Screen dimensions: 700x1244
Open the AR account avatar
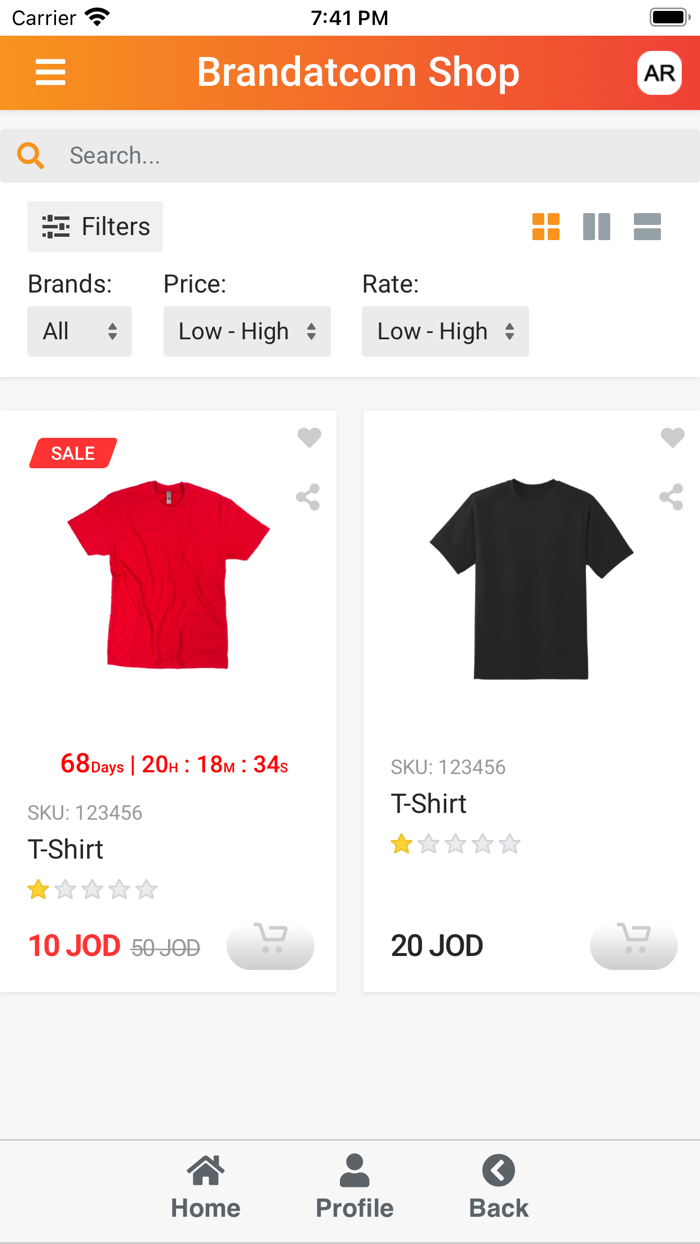(659, 72)
